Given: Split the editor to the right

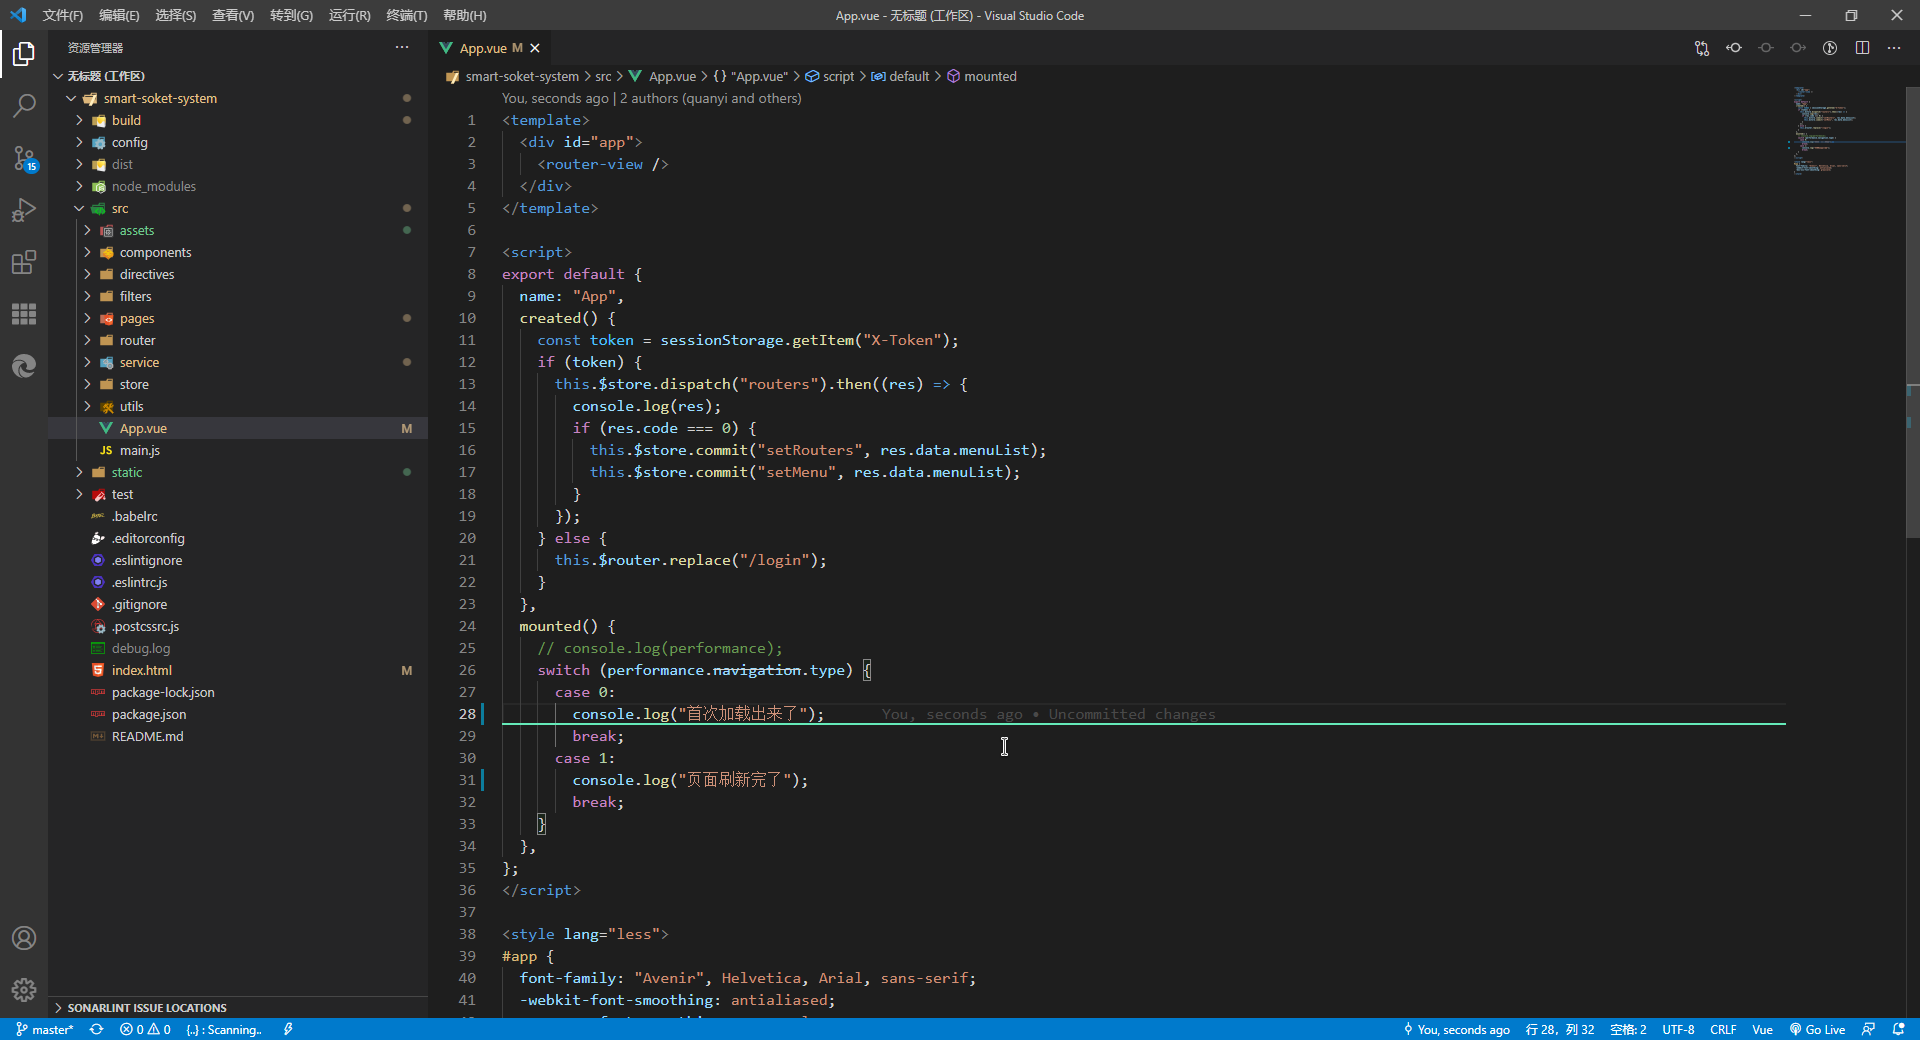Looking at the screenshot, I should pyautogui.click(x=1862, y=48).
